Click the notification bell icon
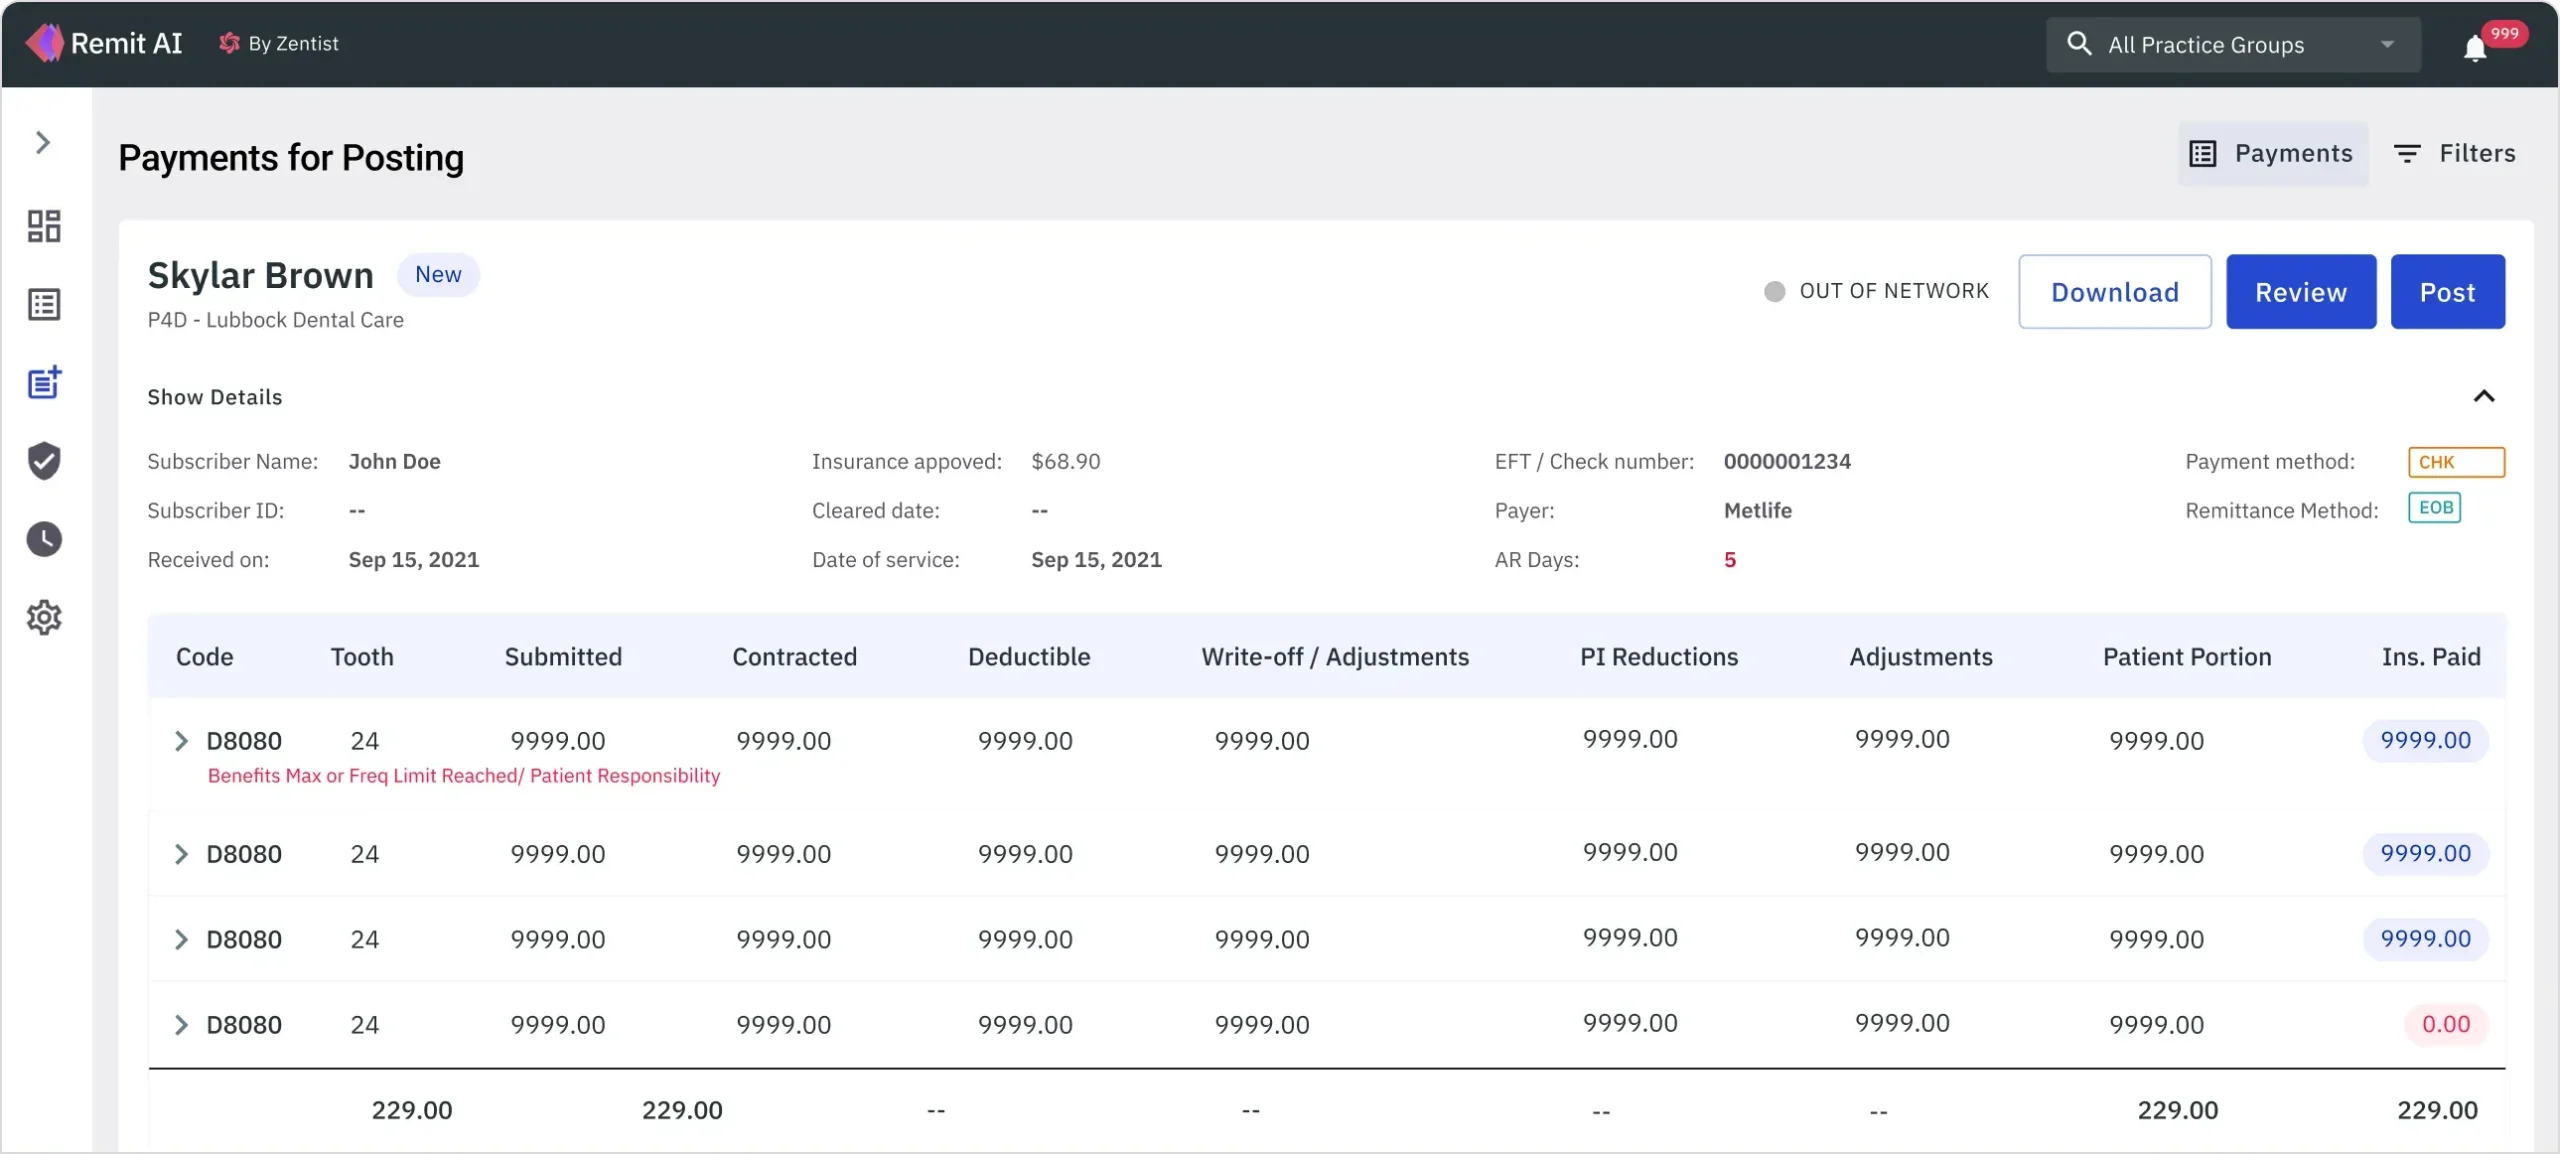Screen dimensions: 2560x1154 (x=2475, y=47)
